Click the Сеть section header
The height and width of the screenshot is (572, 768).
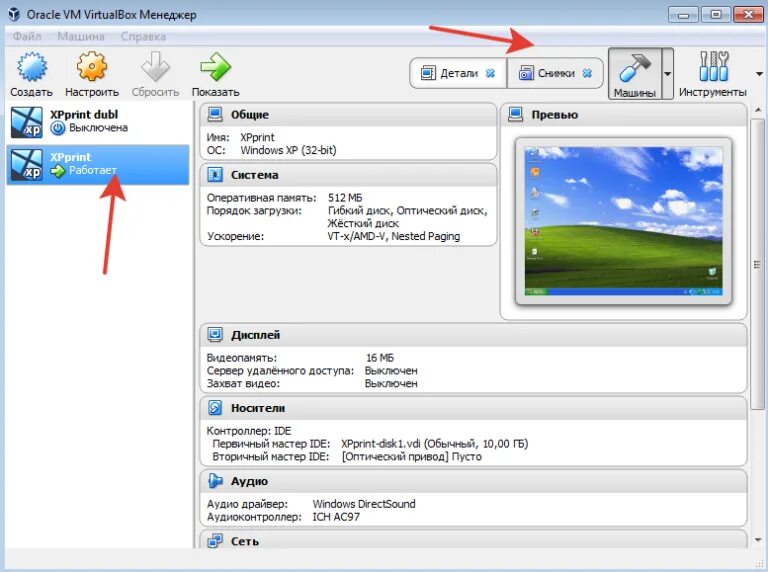[x=473, y=540]
